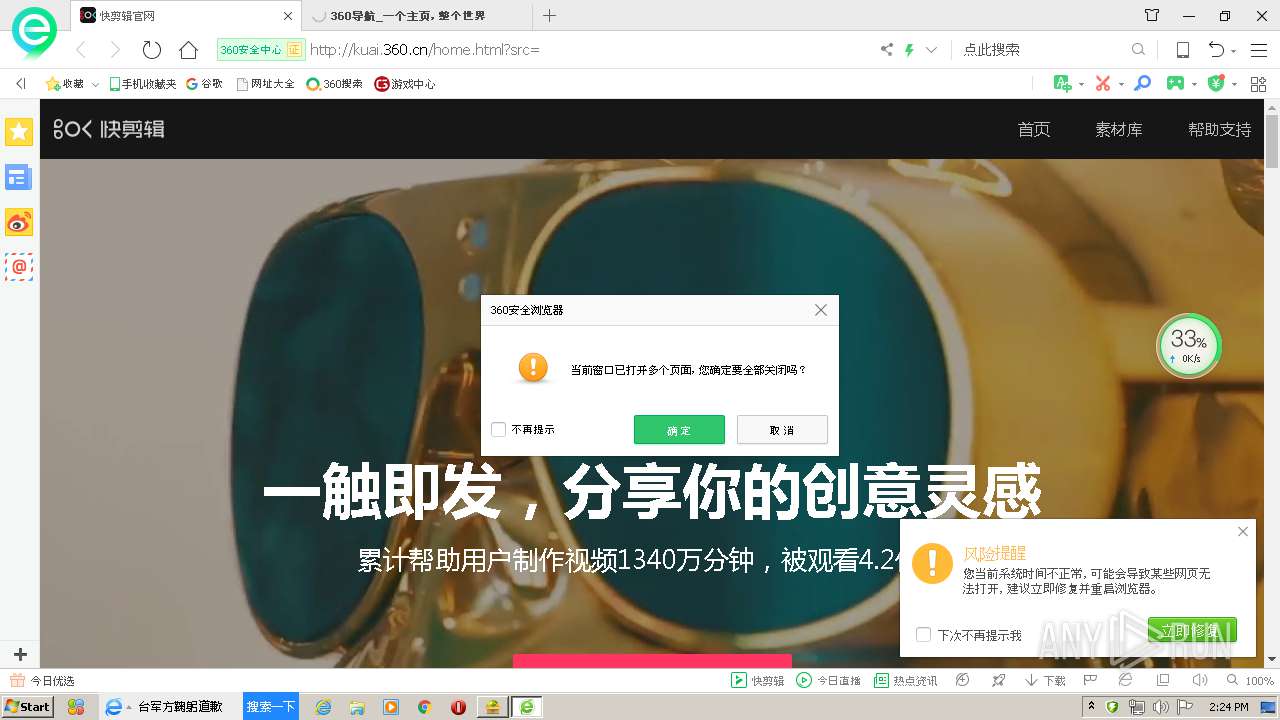Screen dimensions: 1280x720
Task: Click the 100% zoom level control
Action: [1250, 681]
